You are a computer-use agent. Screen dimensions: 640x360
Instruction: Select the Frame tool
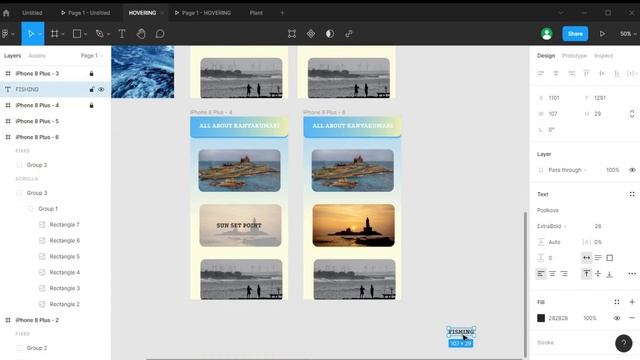pyautogui.click(x=54, y=34)
